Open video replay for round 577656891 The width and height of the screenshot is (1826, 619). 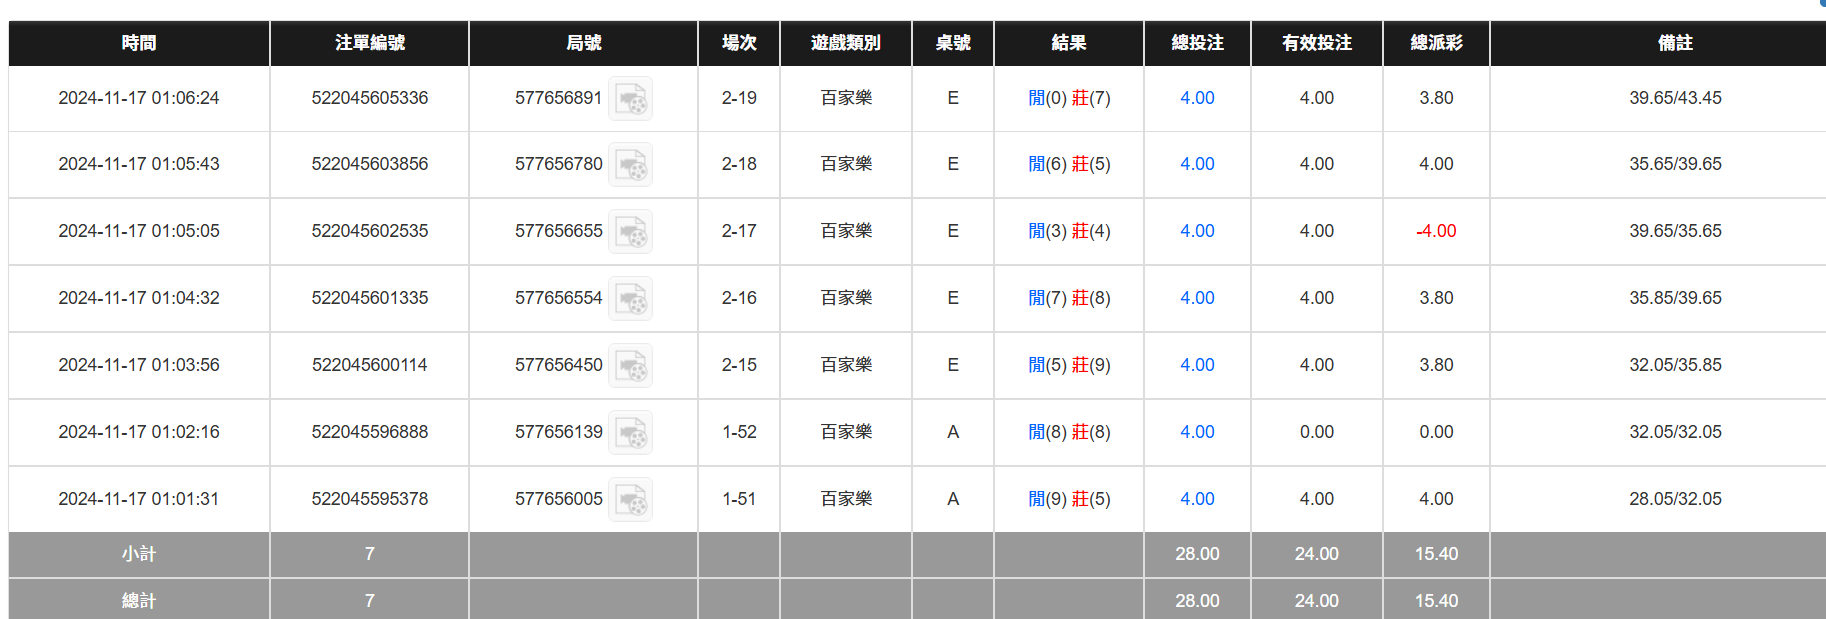pos(631,99)
